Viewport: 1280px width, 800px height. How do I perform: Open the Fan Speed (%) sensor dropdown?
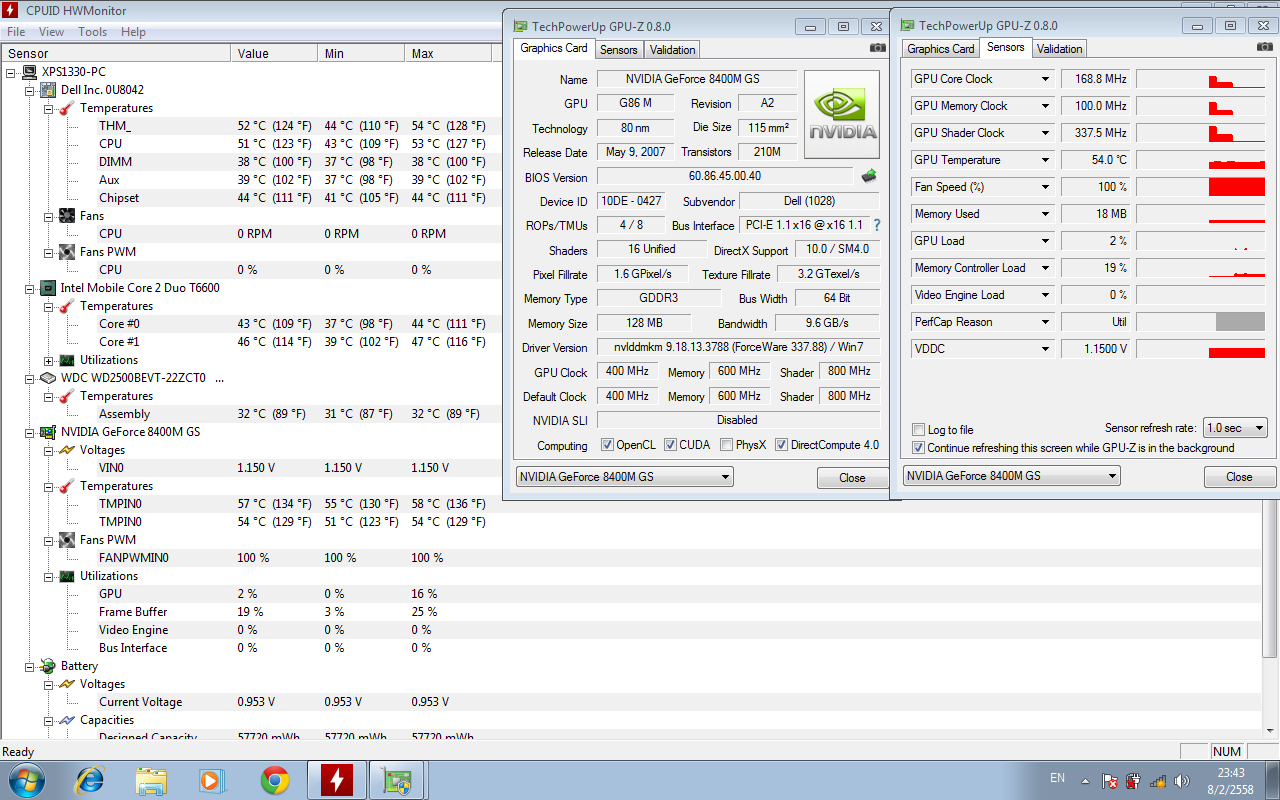tap(1045, 187)
